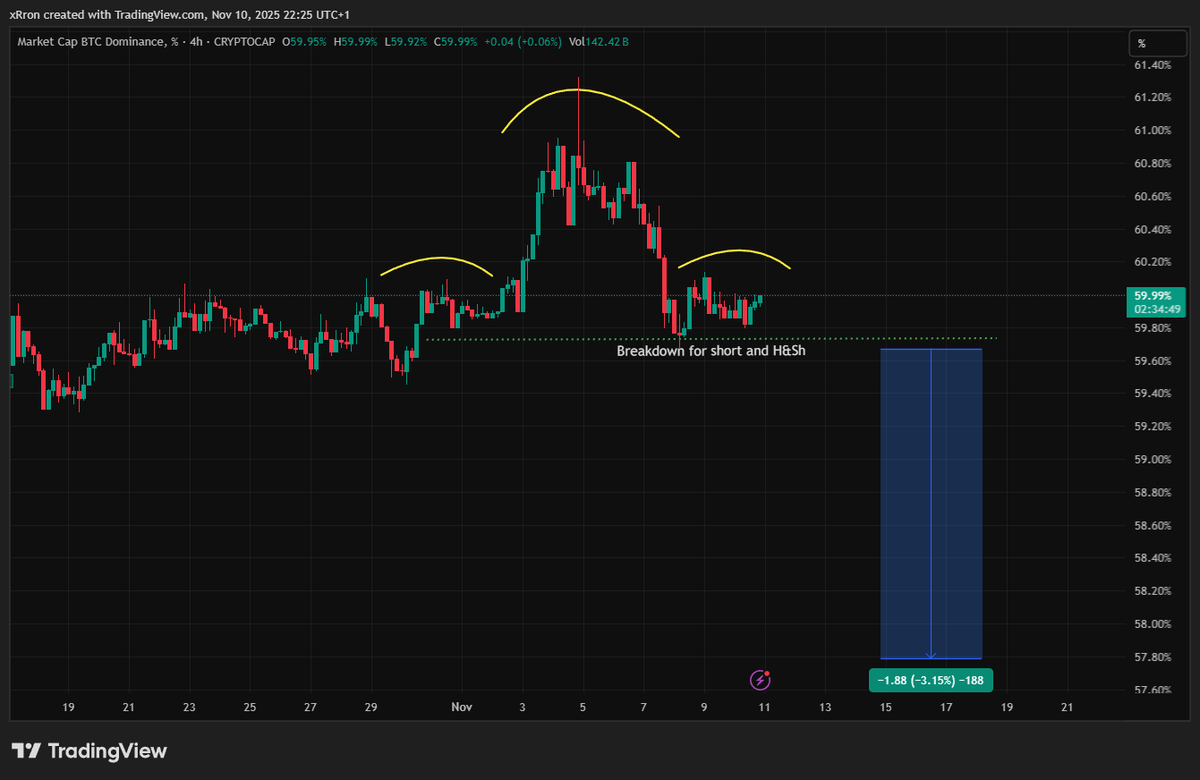Click the 'Breakdown for short and H&Sh' annotation
This screenshot has height=780, width=1200.
711,351
